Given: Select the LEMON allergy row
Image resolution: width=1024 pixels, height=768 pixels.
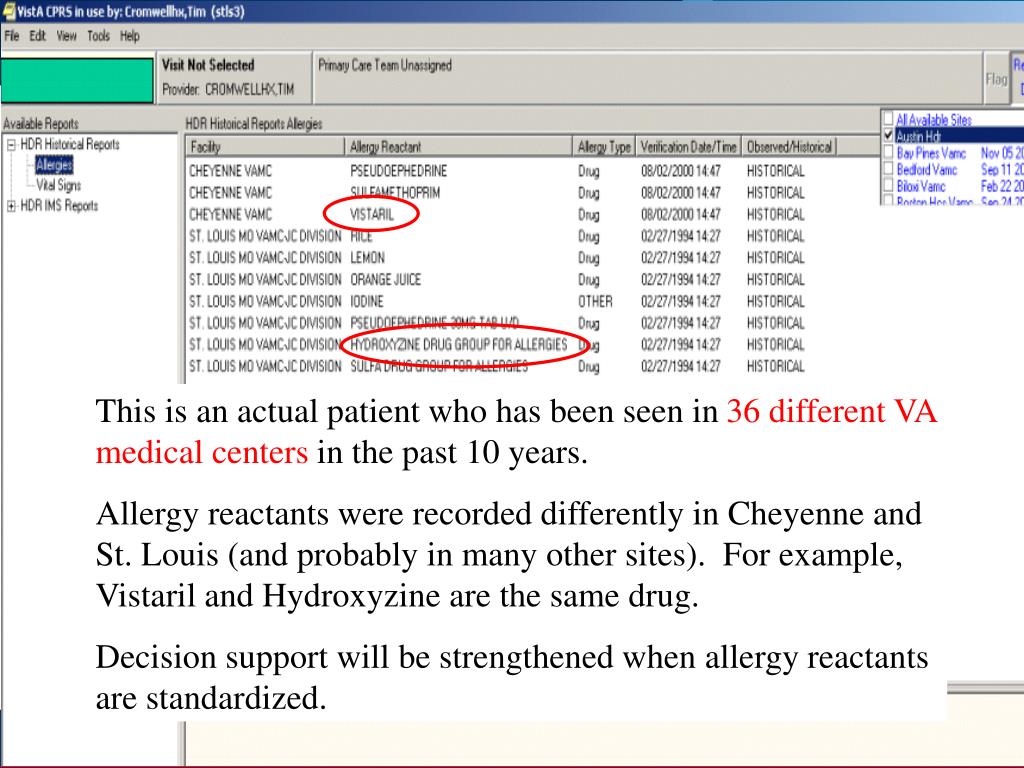Looking at the screenshot, I should [498, 258].
